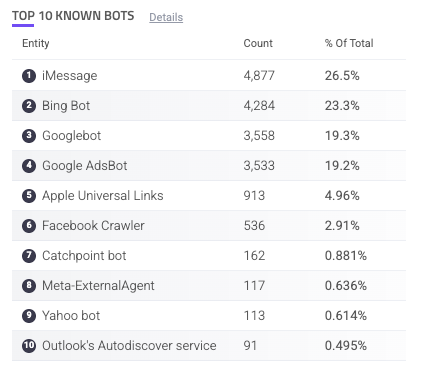This screenshot has height=370, width=421.
Task: Click rank 7 badge beside Catchpoint bot
Action: (x=29, y=256)
